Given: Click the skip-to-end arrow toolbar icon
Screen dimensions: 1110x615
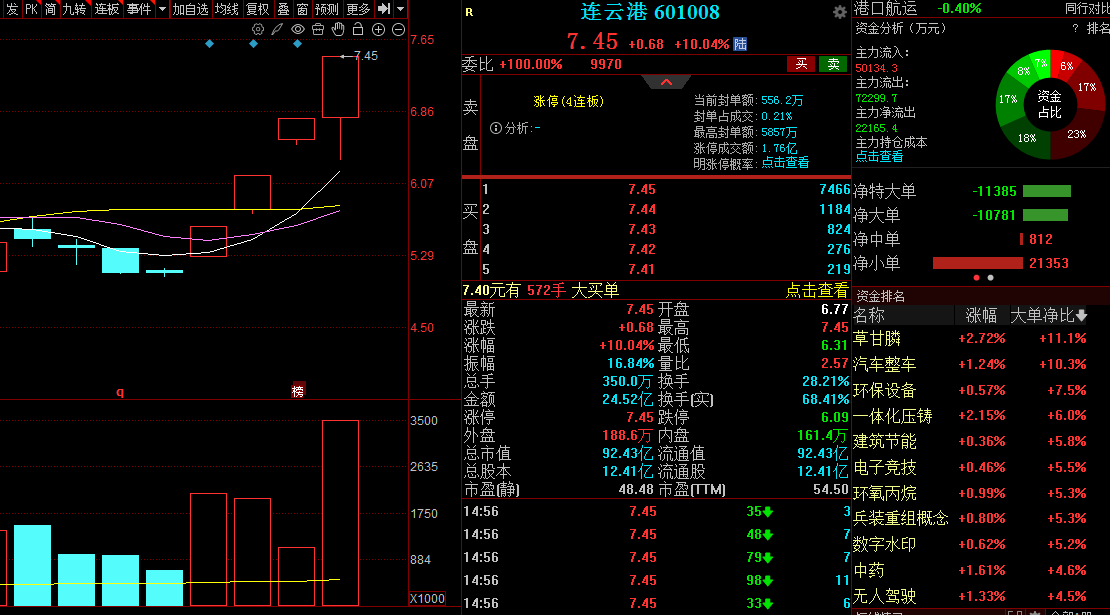Looking at the screenshot, I should [384, 8].
